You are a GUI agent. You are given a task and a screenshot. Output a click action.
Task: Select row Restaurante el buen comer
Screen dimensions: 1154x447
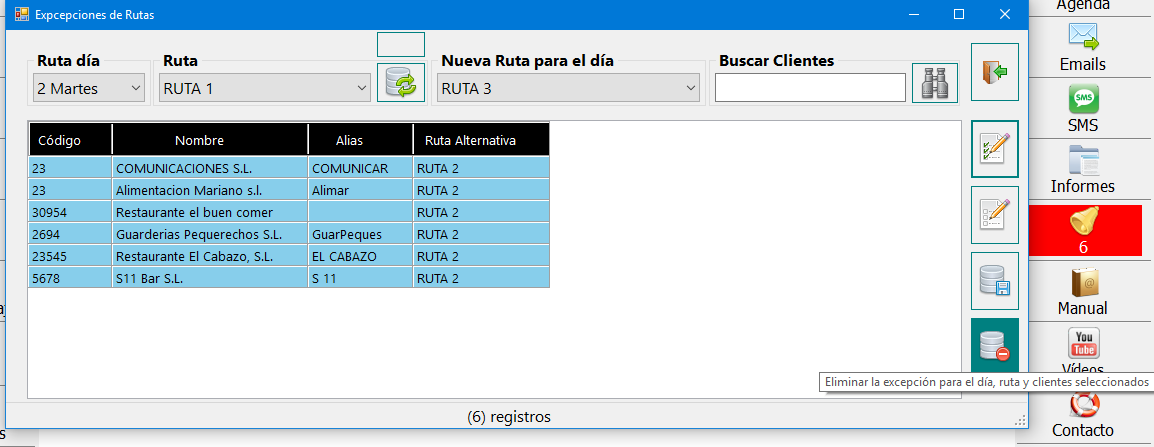288,212
